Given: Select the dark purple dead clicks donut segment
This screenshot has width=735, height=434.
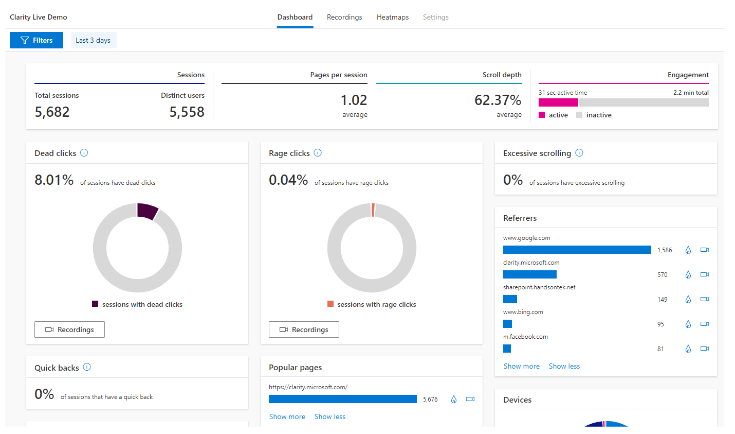Looking at the screenshot, I should coord(147,211).
